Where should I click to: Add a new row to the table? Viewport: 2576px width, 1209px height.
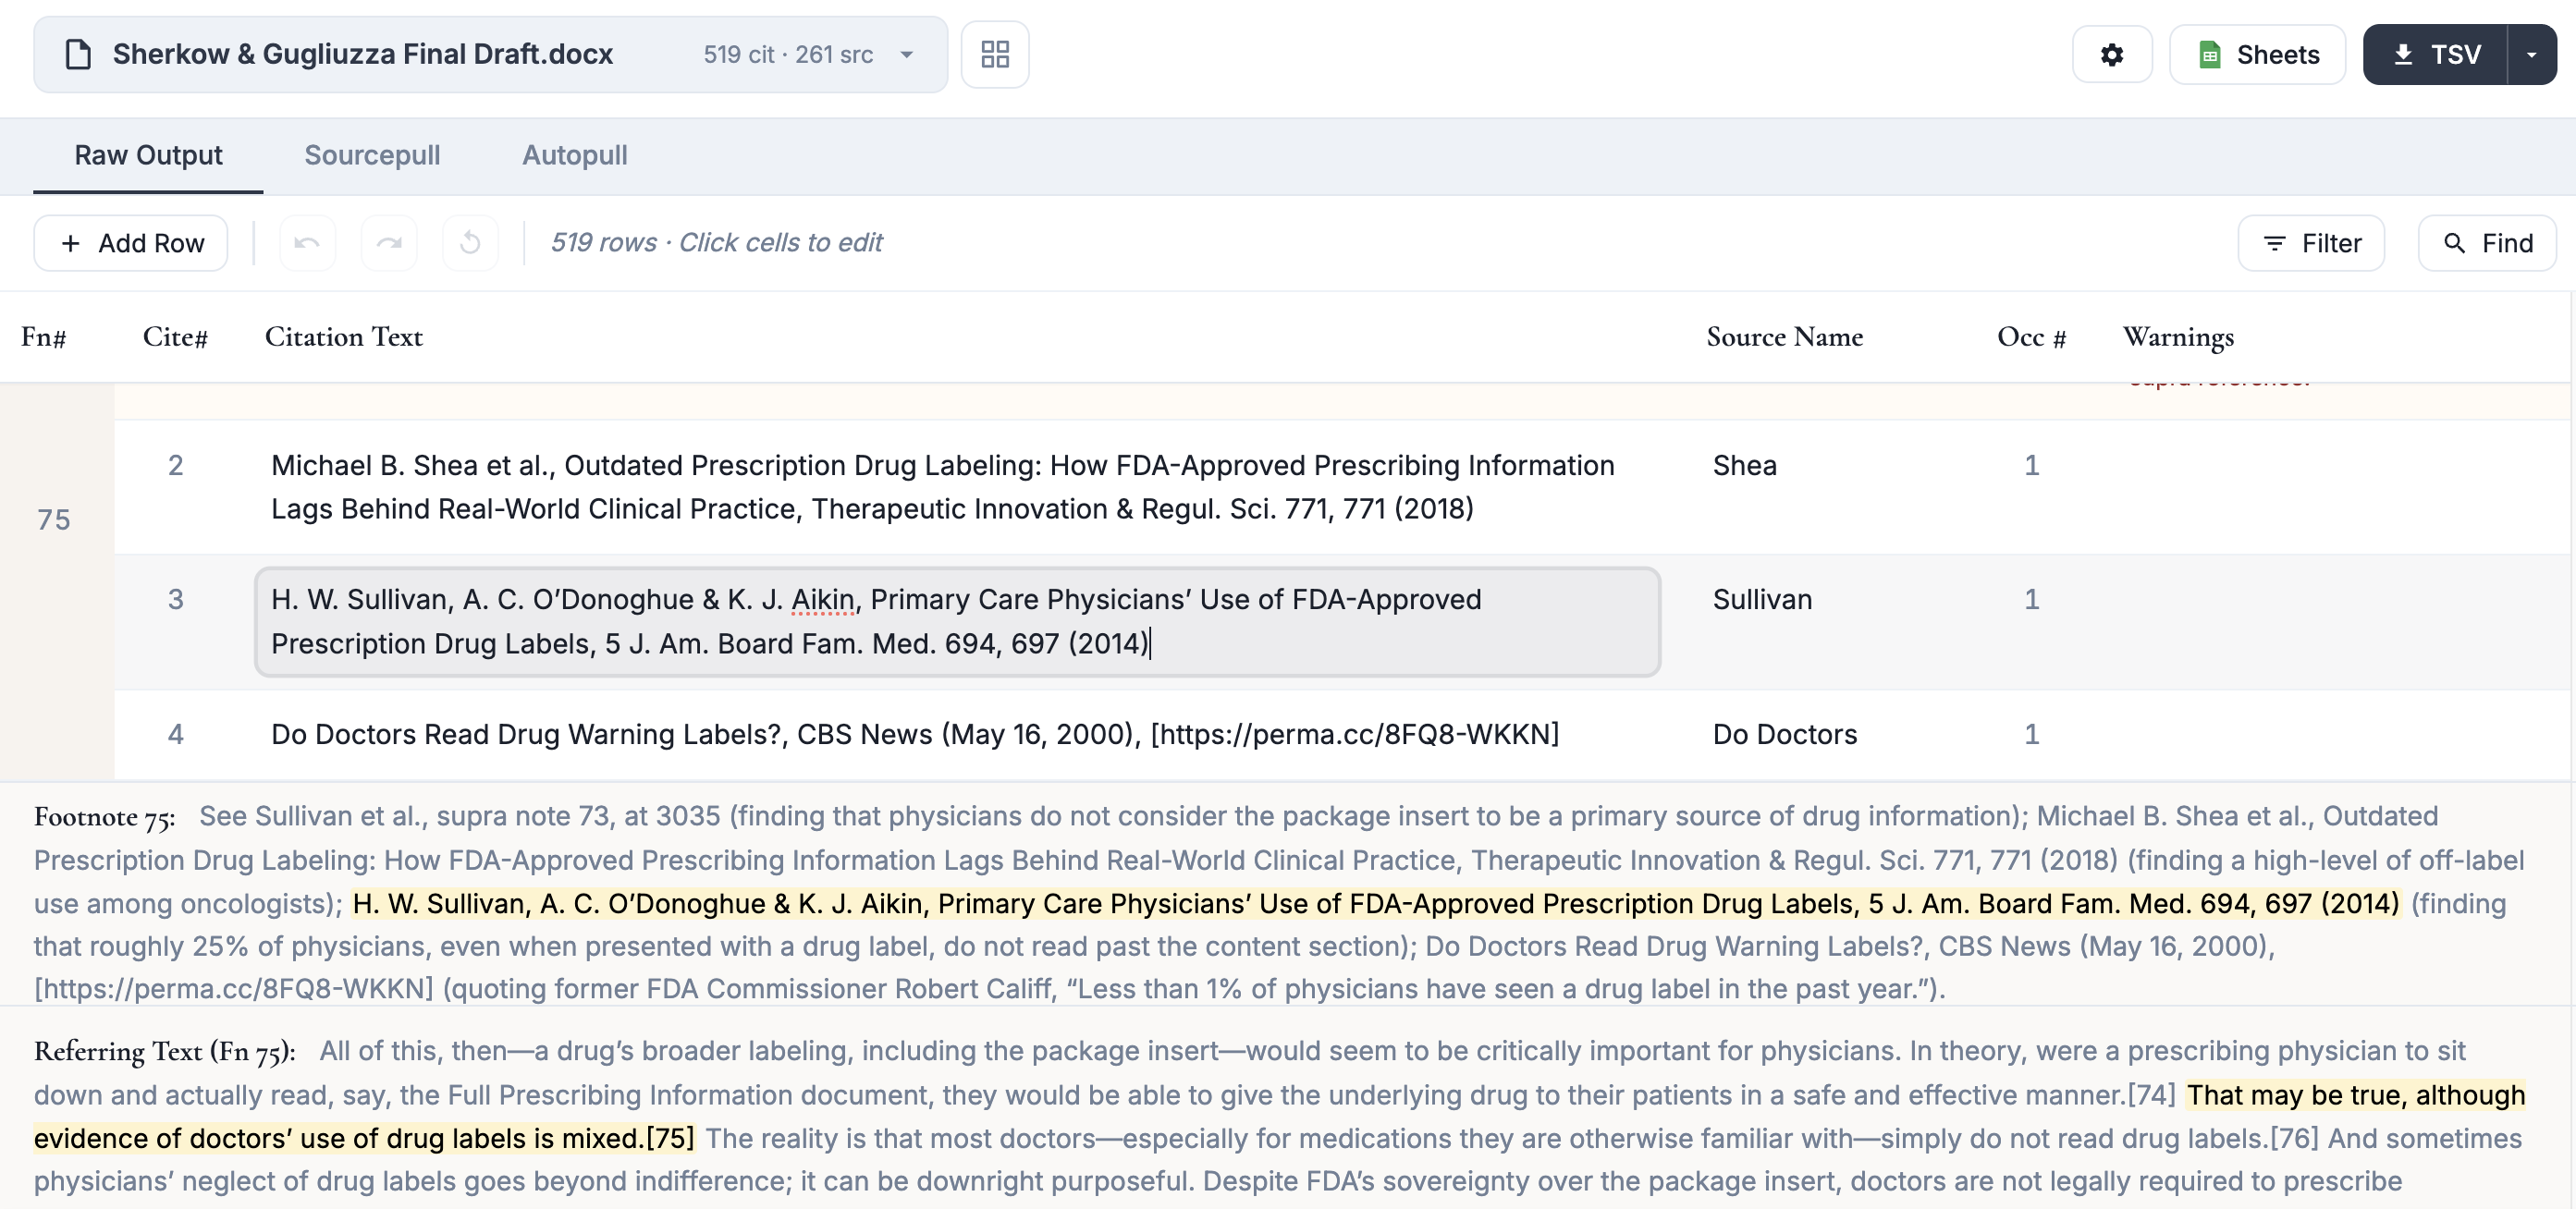pos(130,242)
